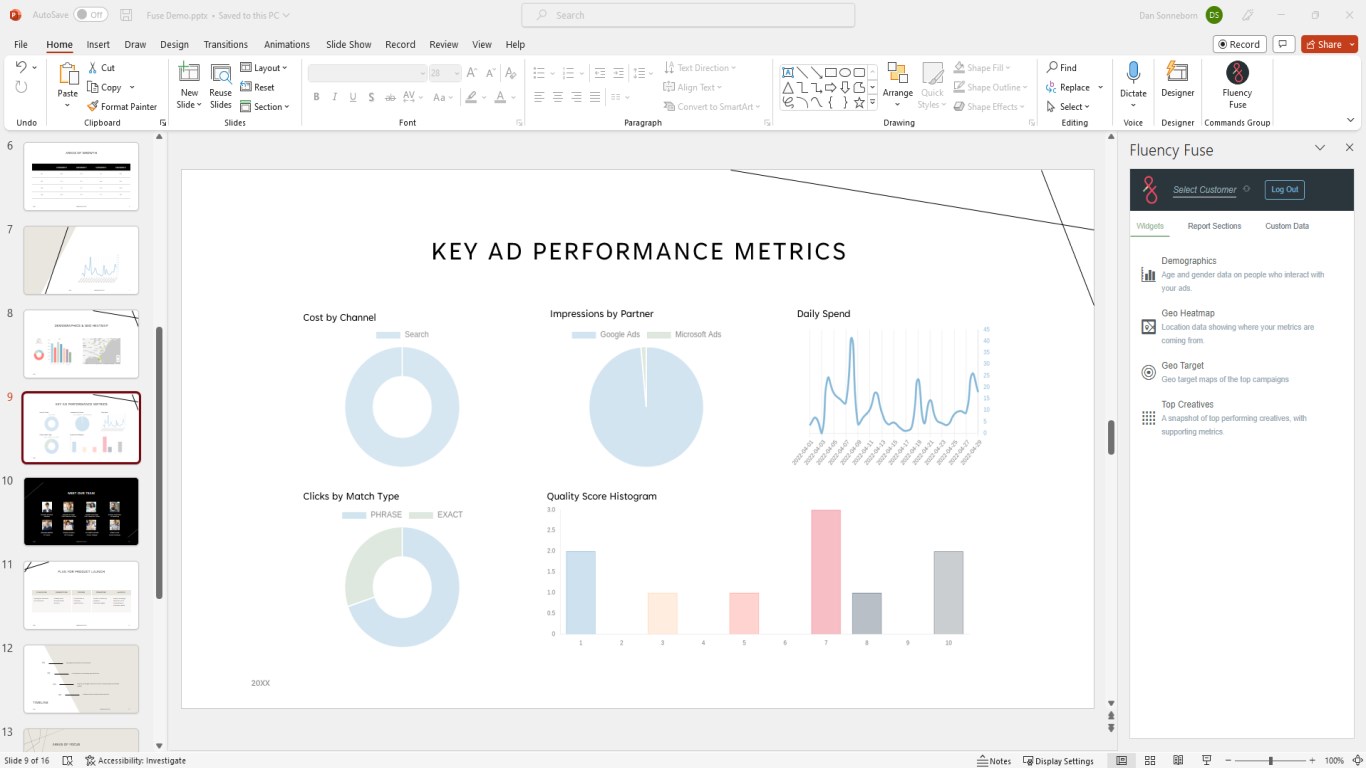Click the Undo arrow
The height and width of the screenshot is (768, 1366).
tap(21, 67)
